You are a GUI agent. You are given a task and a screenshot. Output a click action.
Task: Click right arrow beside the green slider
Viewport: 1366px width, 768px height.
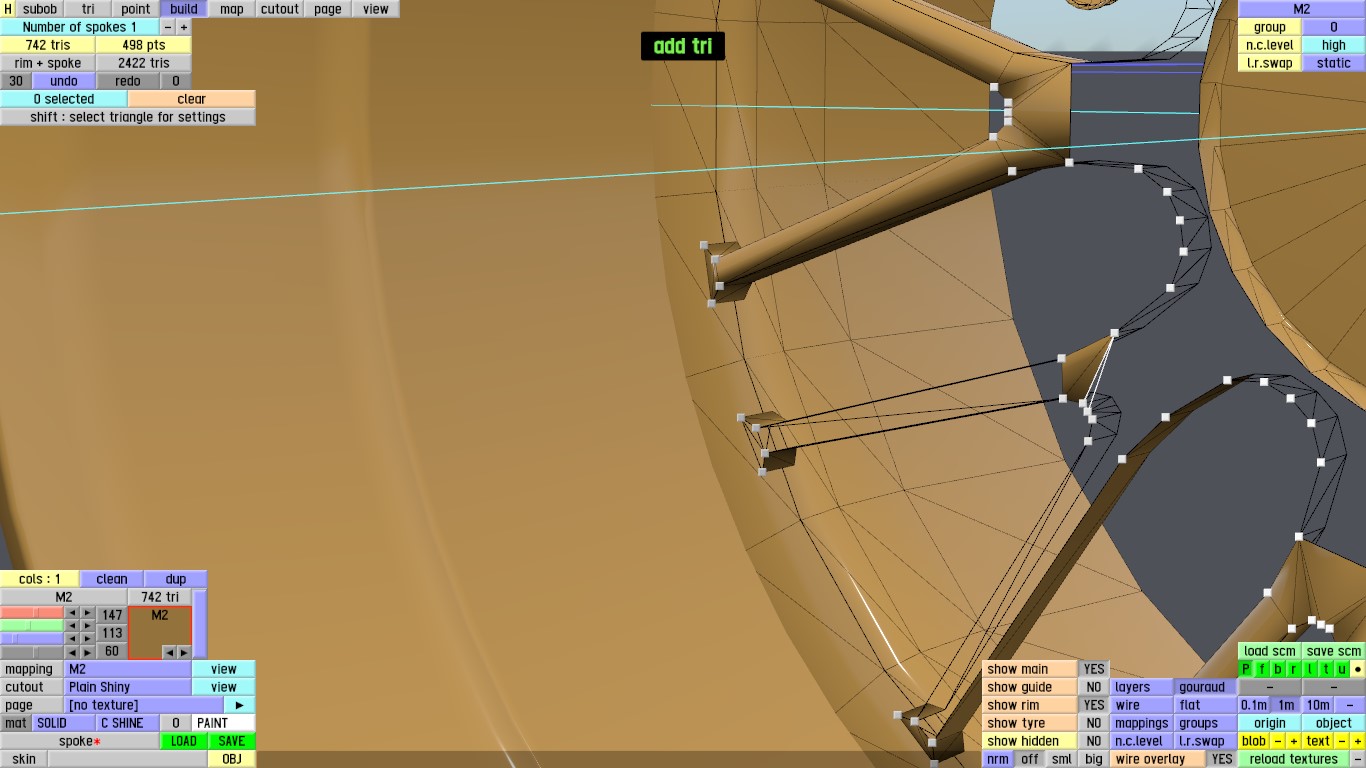(x=87, y=626)
